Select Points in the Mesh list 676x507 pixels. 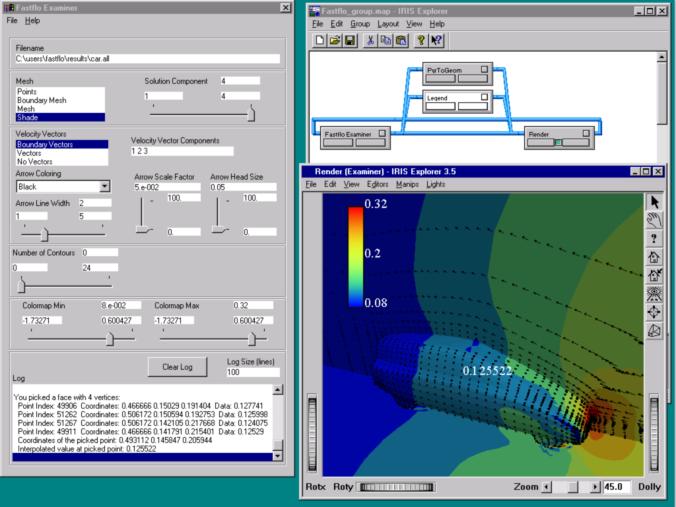[x=27, y=91]
